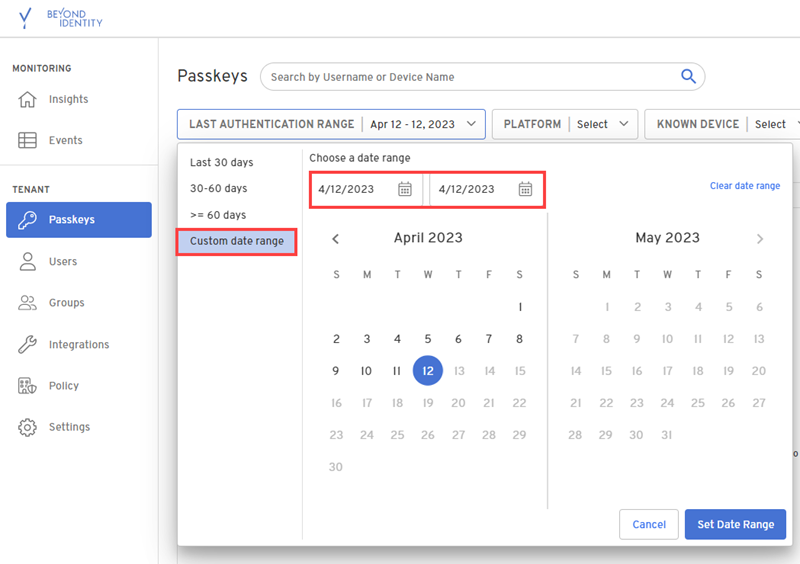Select the Last 30 days preset

pyautogui.click(x=221, y=162)
